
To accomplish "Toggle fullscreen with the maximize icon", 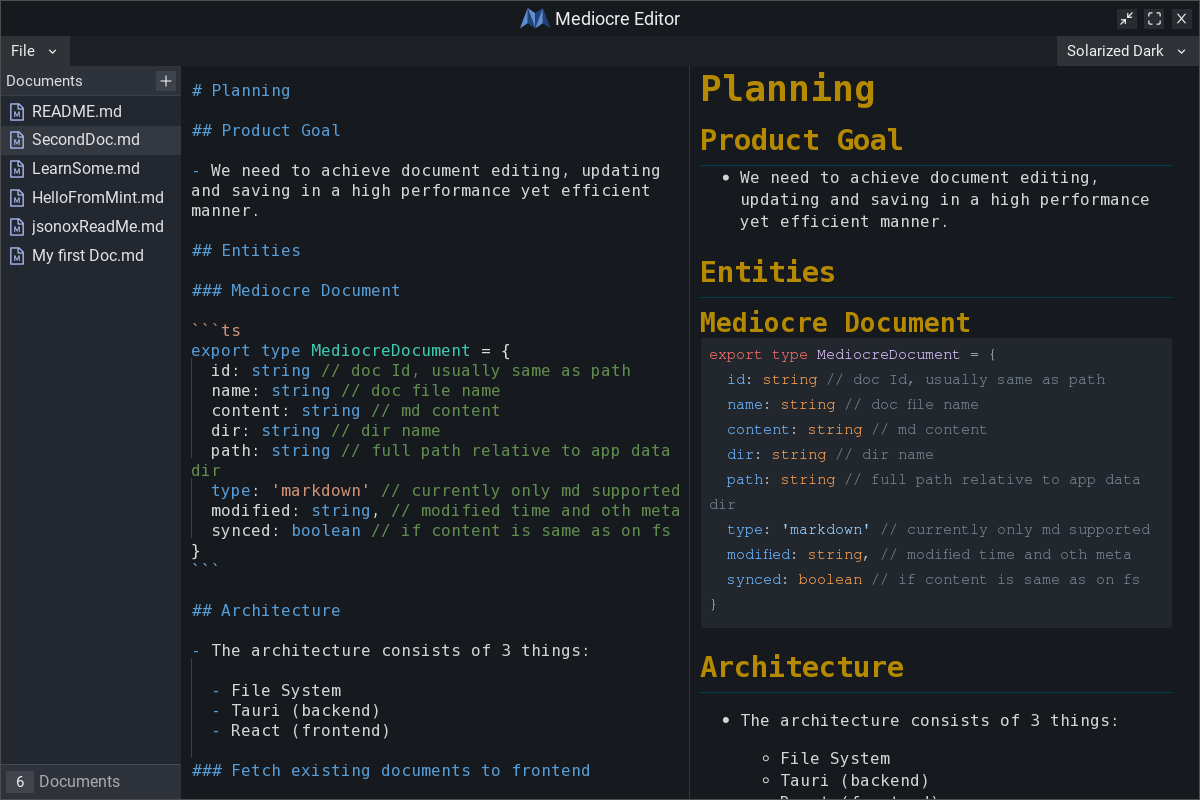I will pos(1154,19).
